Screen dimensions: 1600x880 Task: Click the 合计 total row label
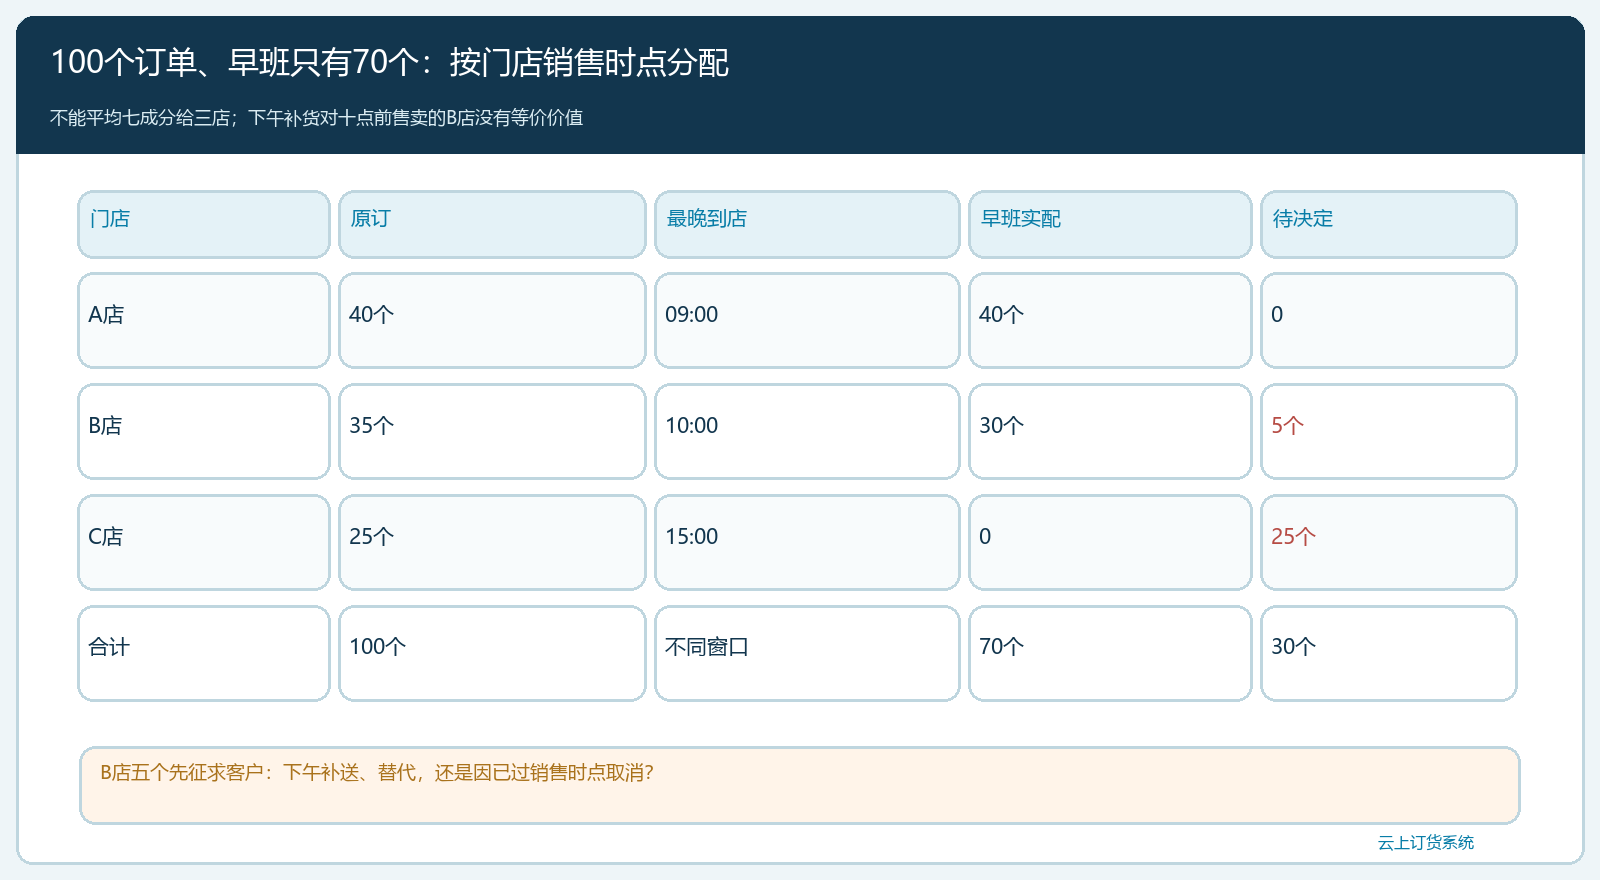pos(204,653)
